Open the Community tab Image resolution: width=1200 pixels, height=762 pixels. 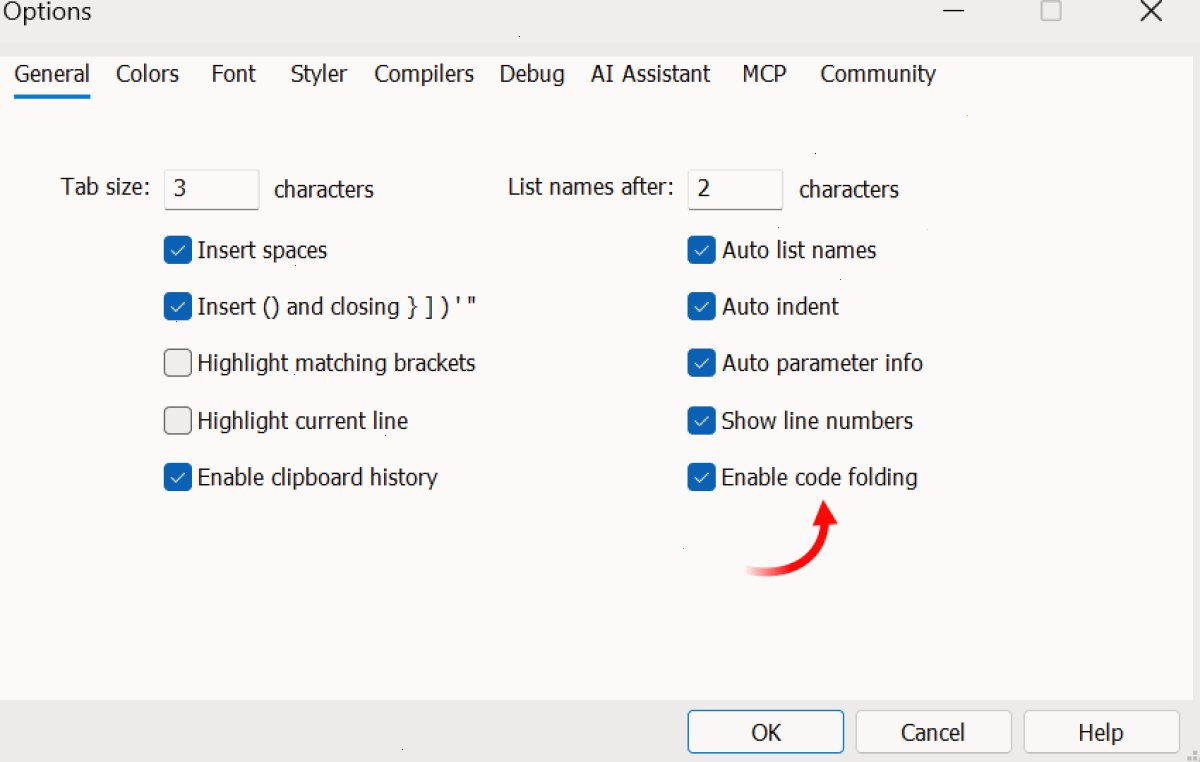[x=878, y=74]
